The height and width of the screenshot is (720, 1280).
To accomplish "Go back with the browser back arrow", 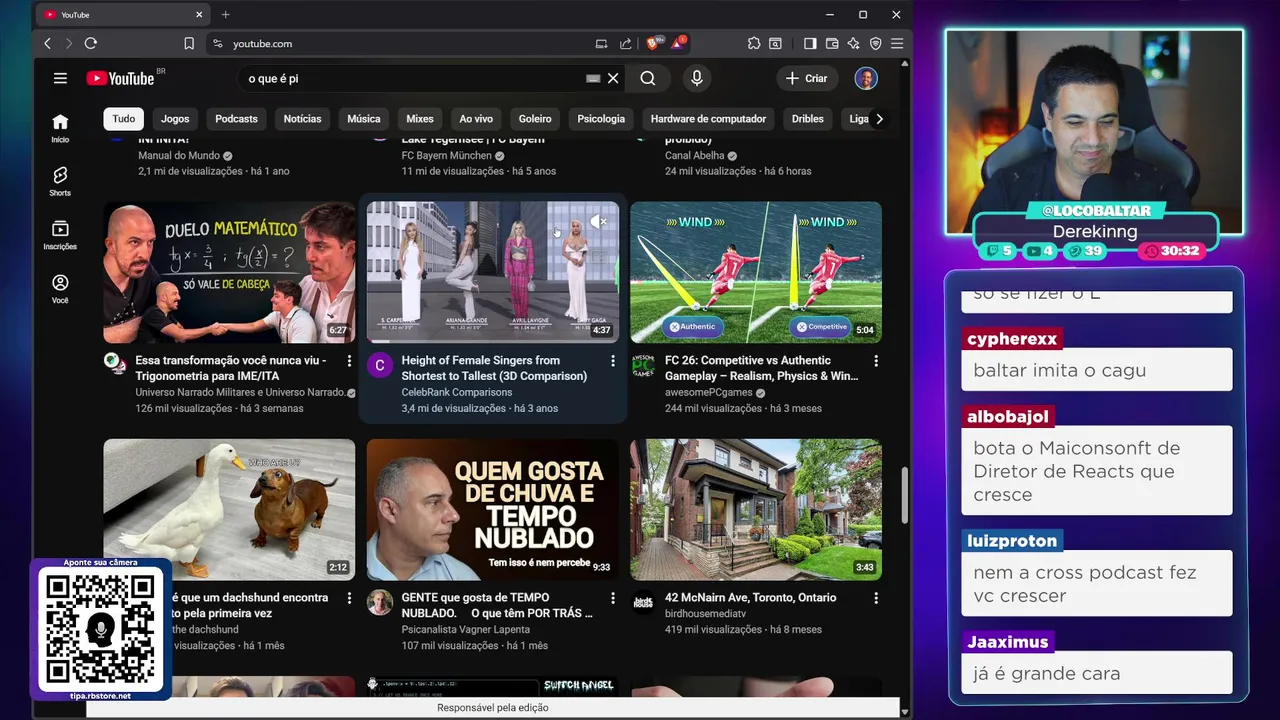I will (47, 43).
